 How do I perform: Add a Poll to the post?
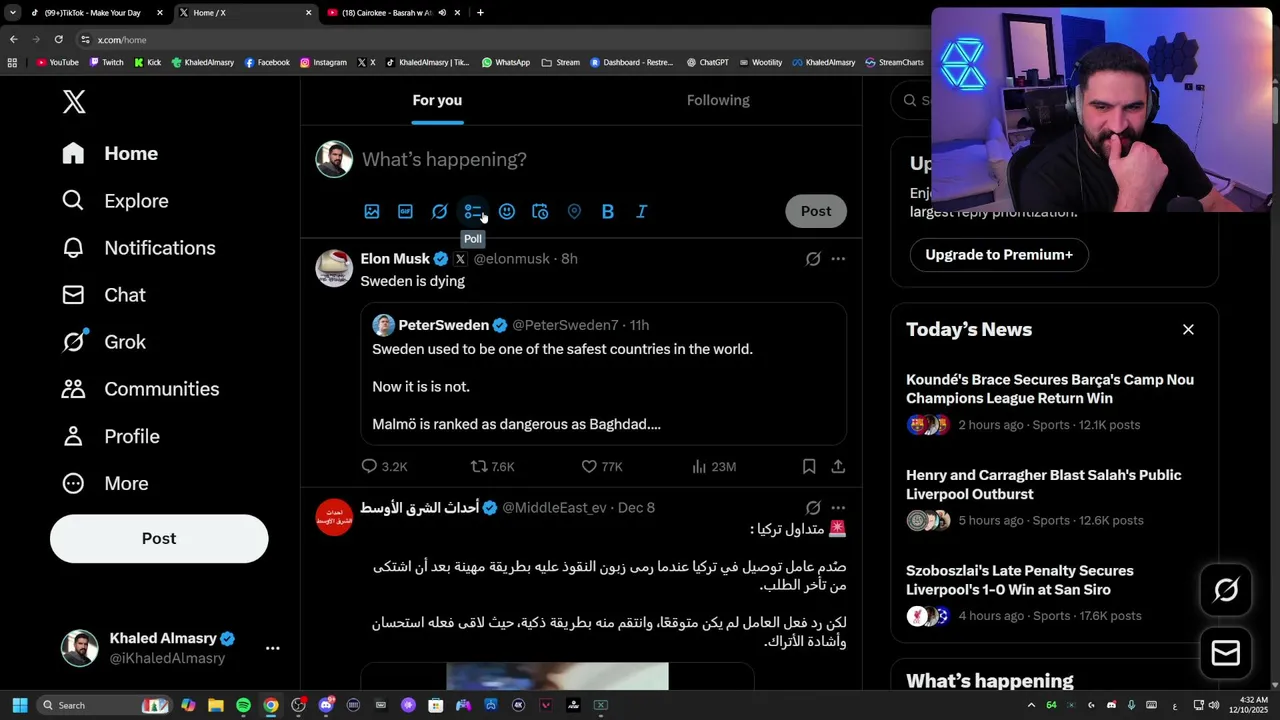(473, 211)
